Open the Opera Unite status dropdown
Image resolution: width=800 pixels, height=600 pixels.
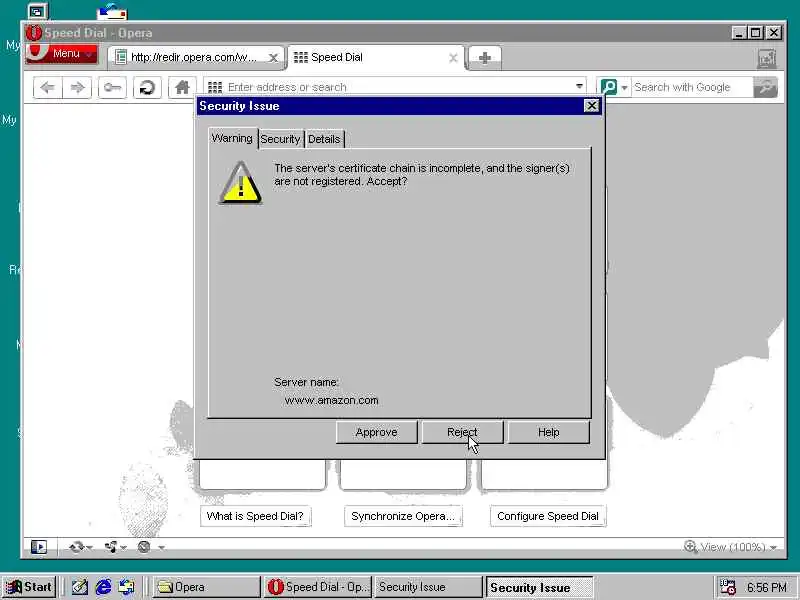point(115,547)
